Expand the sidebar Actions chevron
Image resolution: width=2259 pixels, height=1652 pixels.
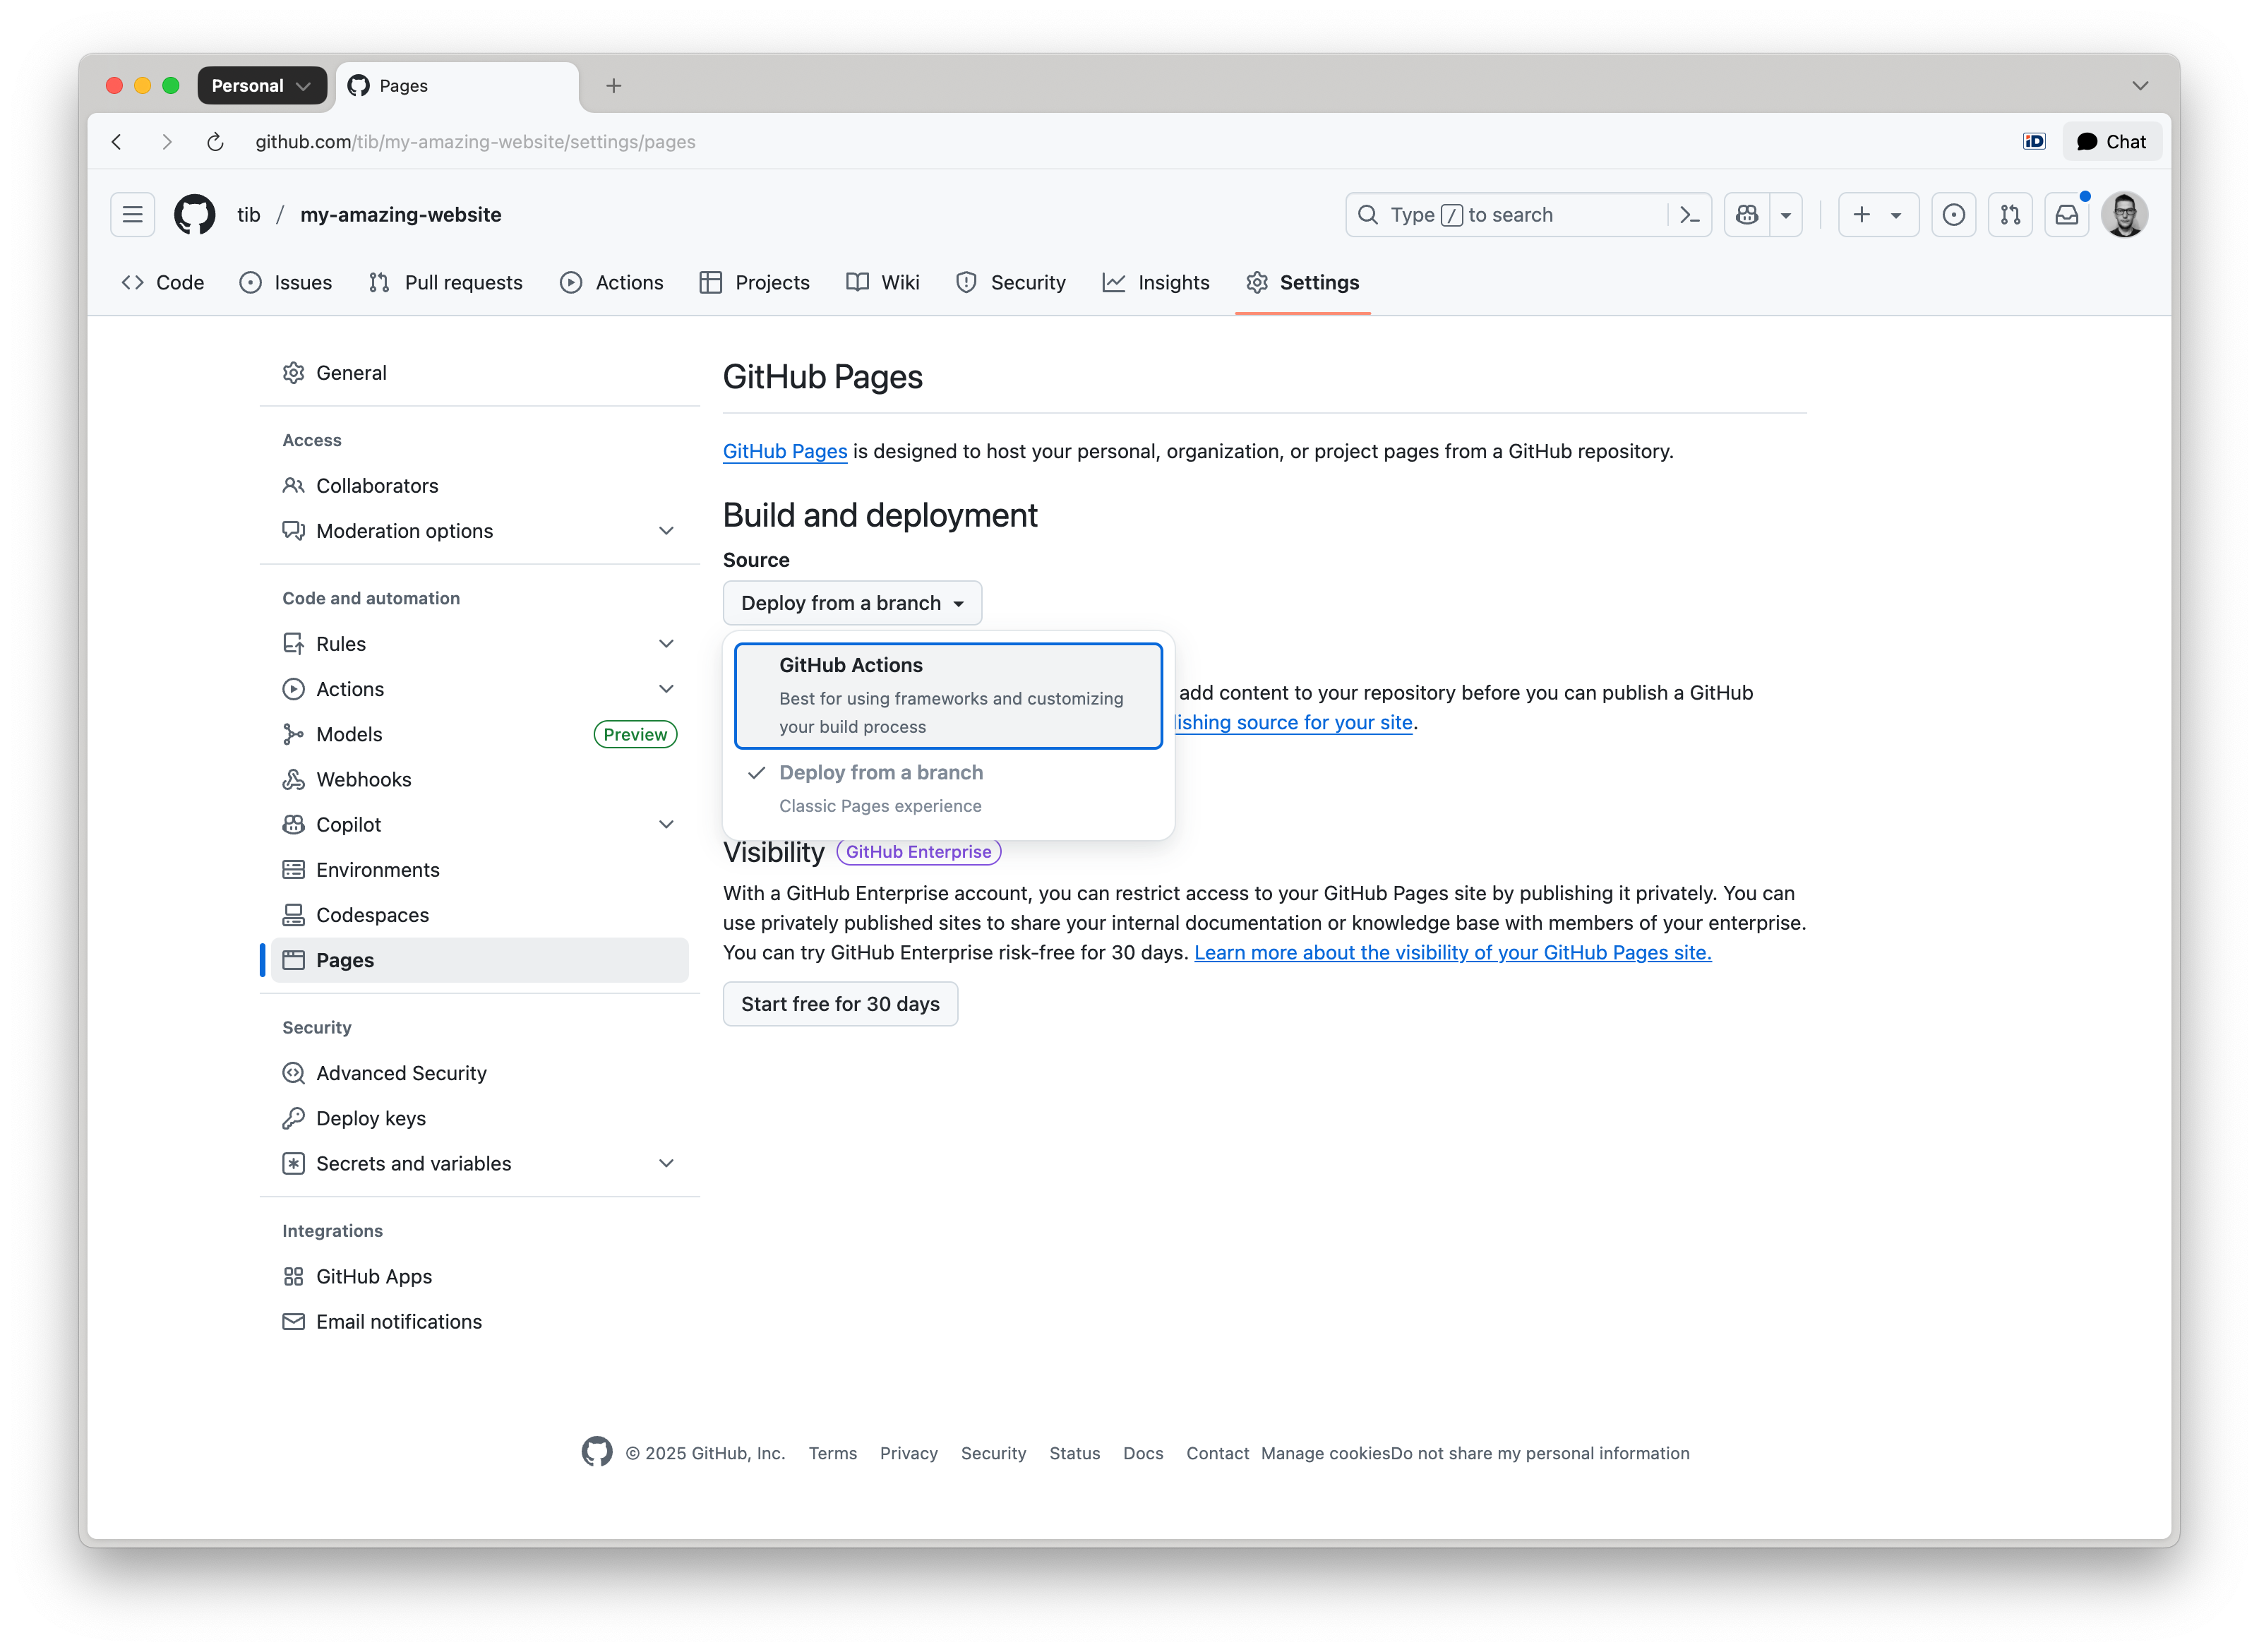click(666, 689)
